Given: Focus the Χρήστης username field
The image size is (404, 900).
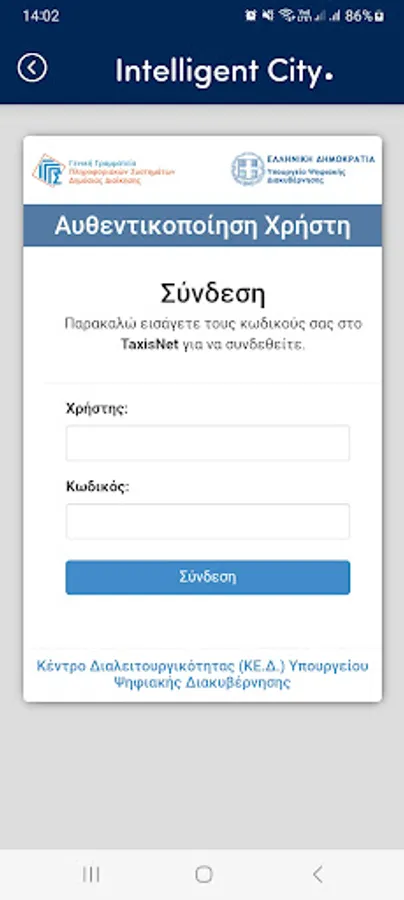Looking at the screenshot, I should coord(208,443).
